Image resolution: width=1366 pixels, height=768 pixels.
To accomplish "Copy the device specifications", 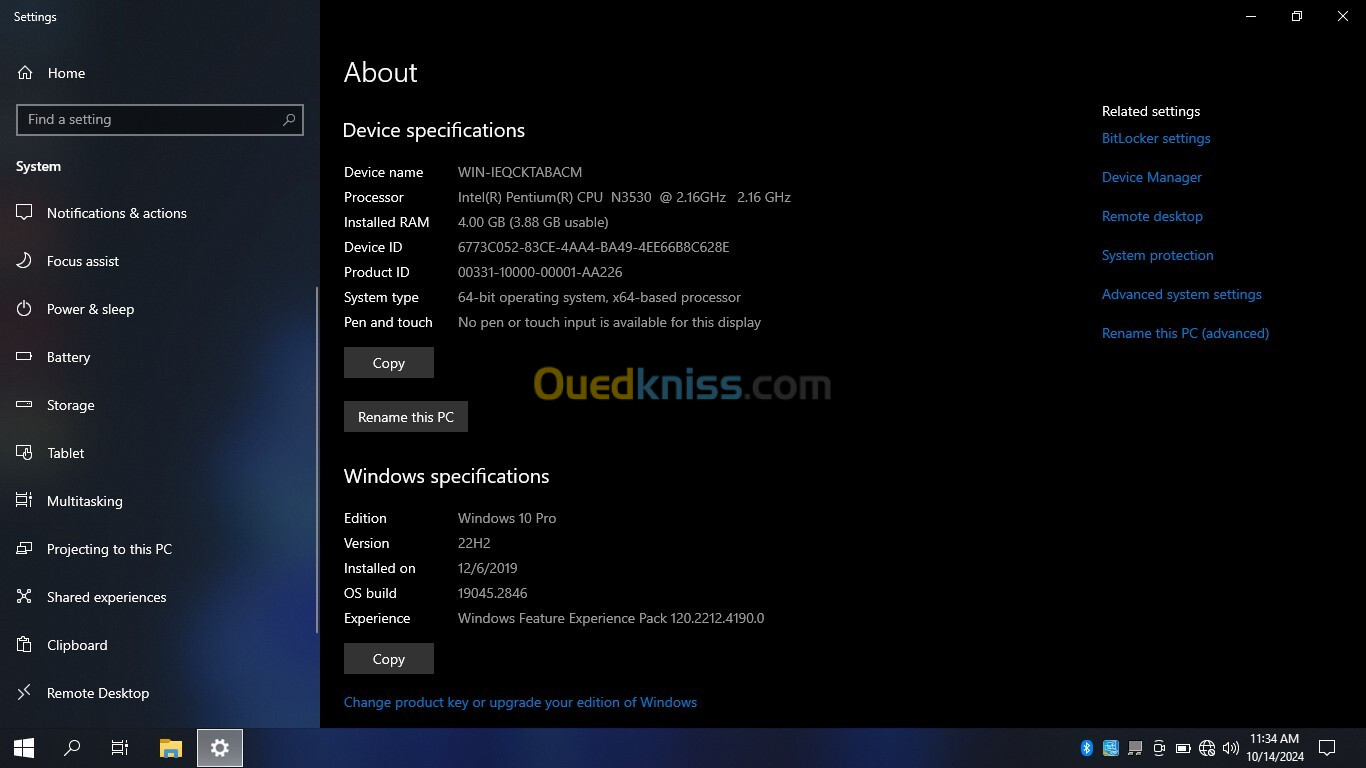I will pyautogui.click(x=389, y=363).
